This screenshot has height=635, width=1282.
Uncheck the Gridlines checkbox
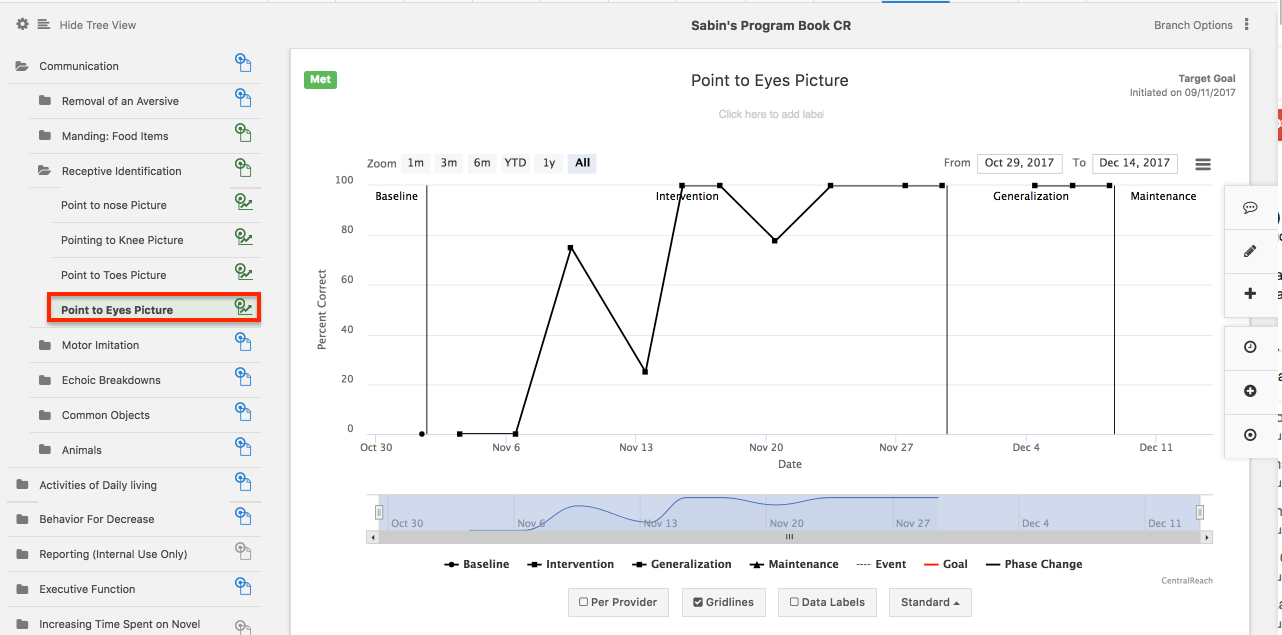pyautogui.click(x=698, y=602)
